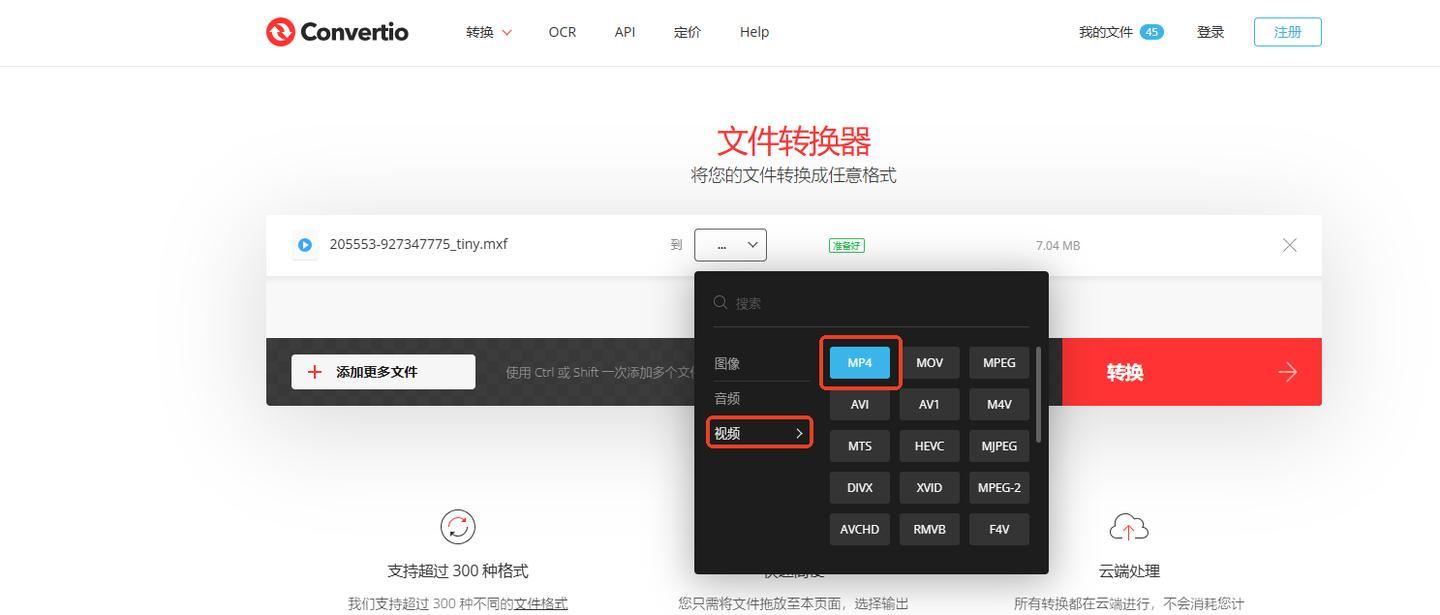
Task: Open the 文件格式 link
Action: tap(540, 603)
